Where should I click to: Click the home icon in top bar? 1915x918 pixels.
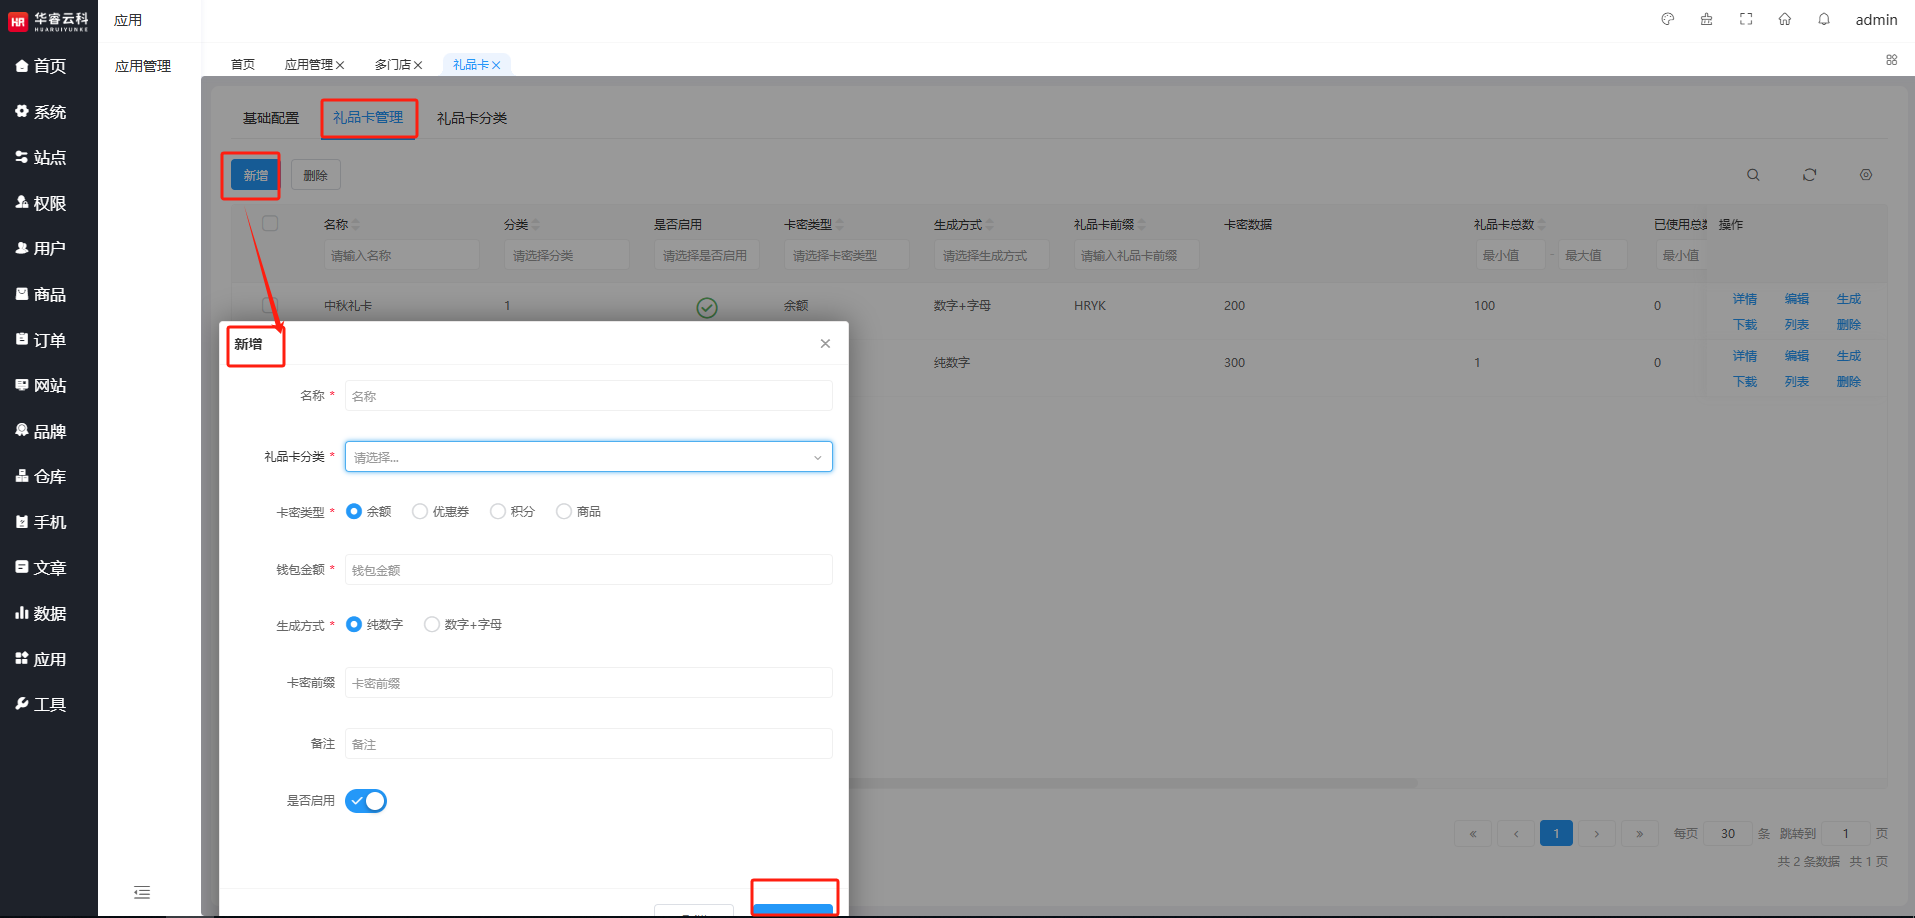[x=1785, y=19]
